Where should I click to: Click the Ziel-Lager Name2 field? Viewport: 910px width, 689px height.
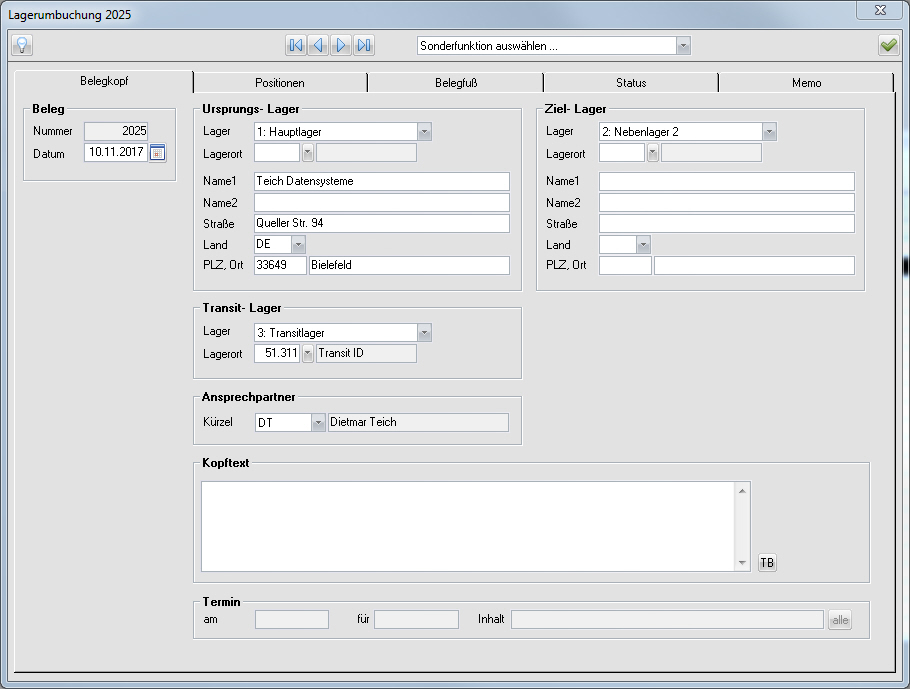click(727, 203)
